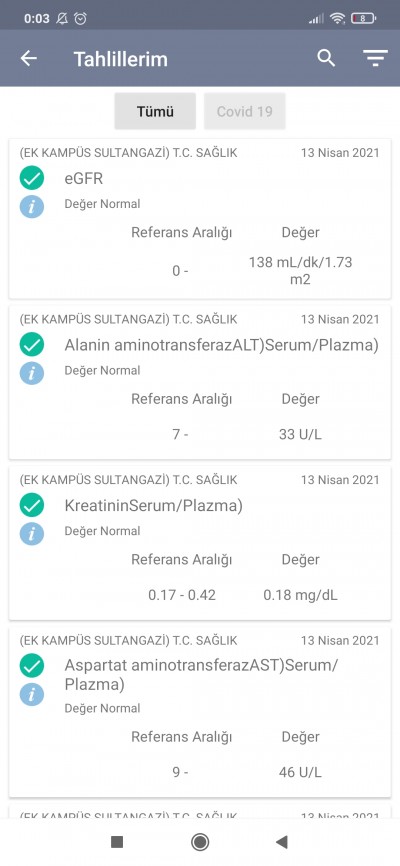Tap the green checkmark next to eGFR
Screen dimensions: 400x866
[x=31, y=178]
